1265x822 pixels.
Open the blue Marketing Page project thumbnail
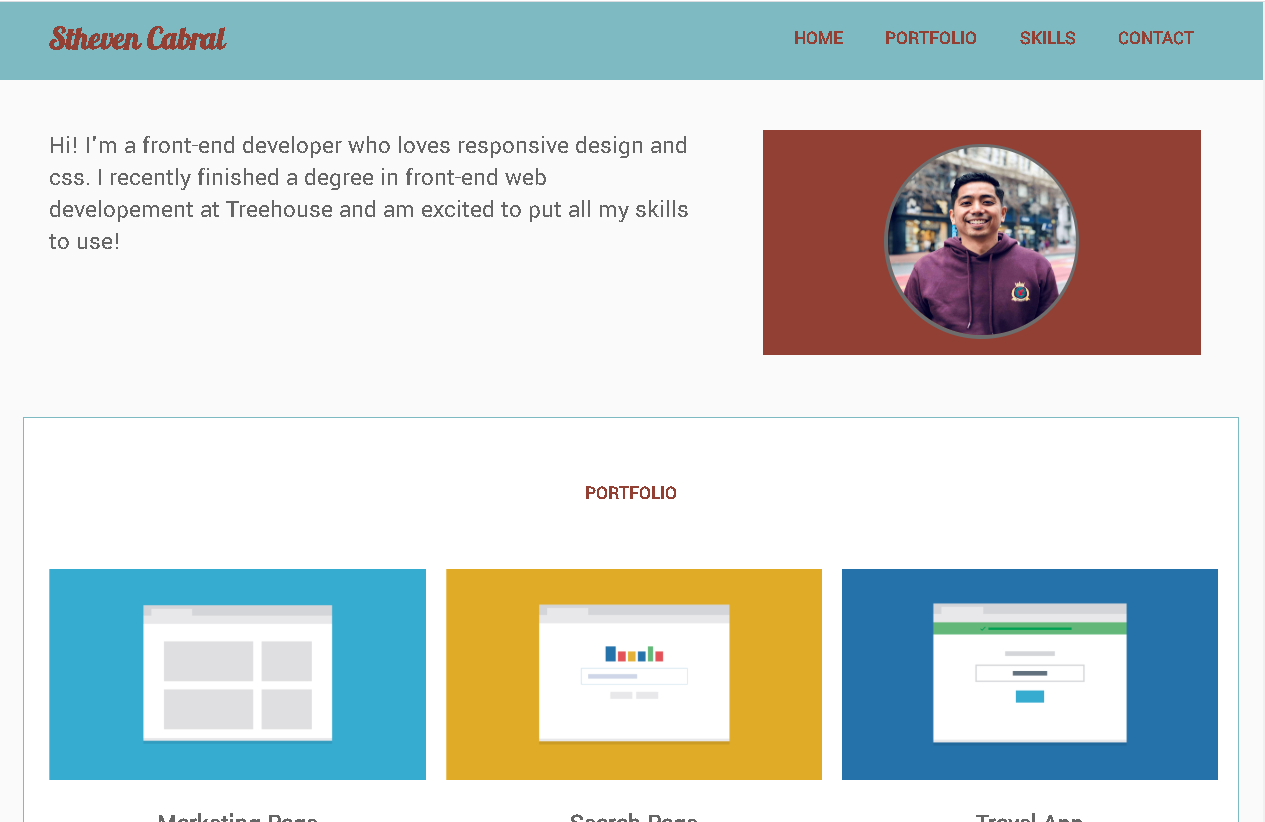pos(238,674)
